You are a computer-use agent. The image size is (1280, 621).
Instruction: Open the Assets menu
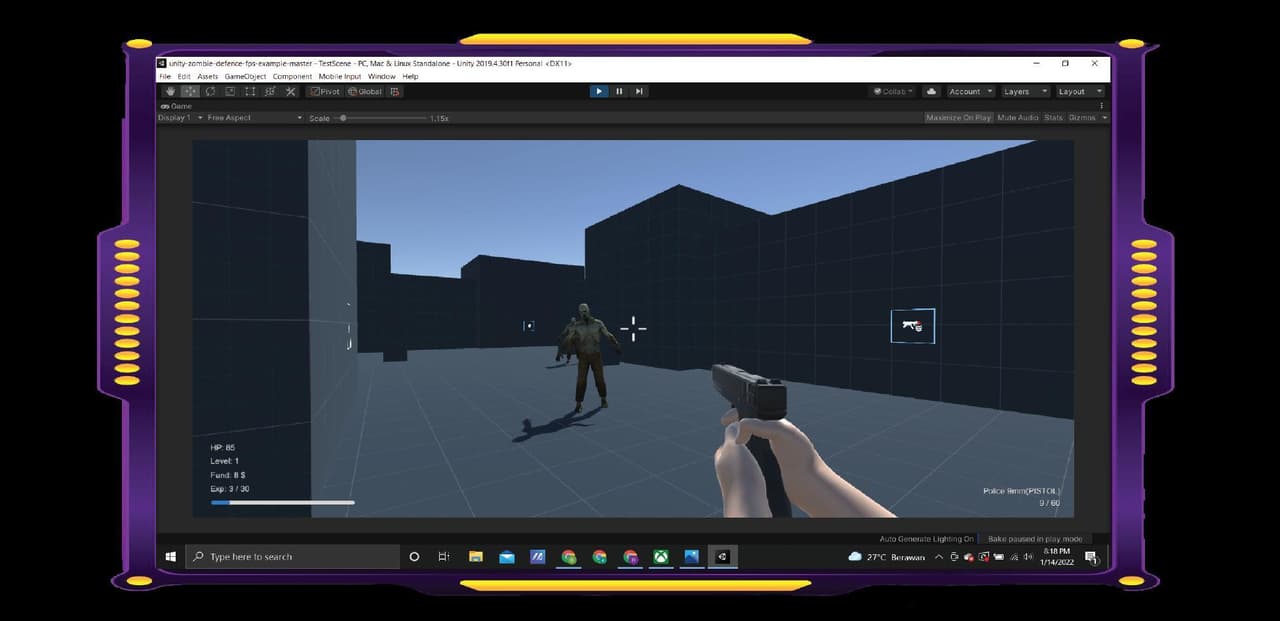coord(207,76)
